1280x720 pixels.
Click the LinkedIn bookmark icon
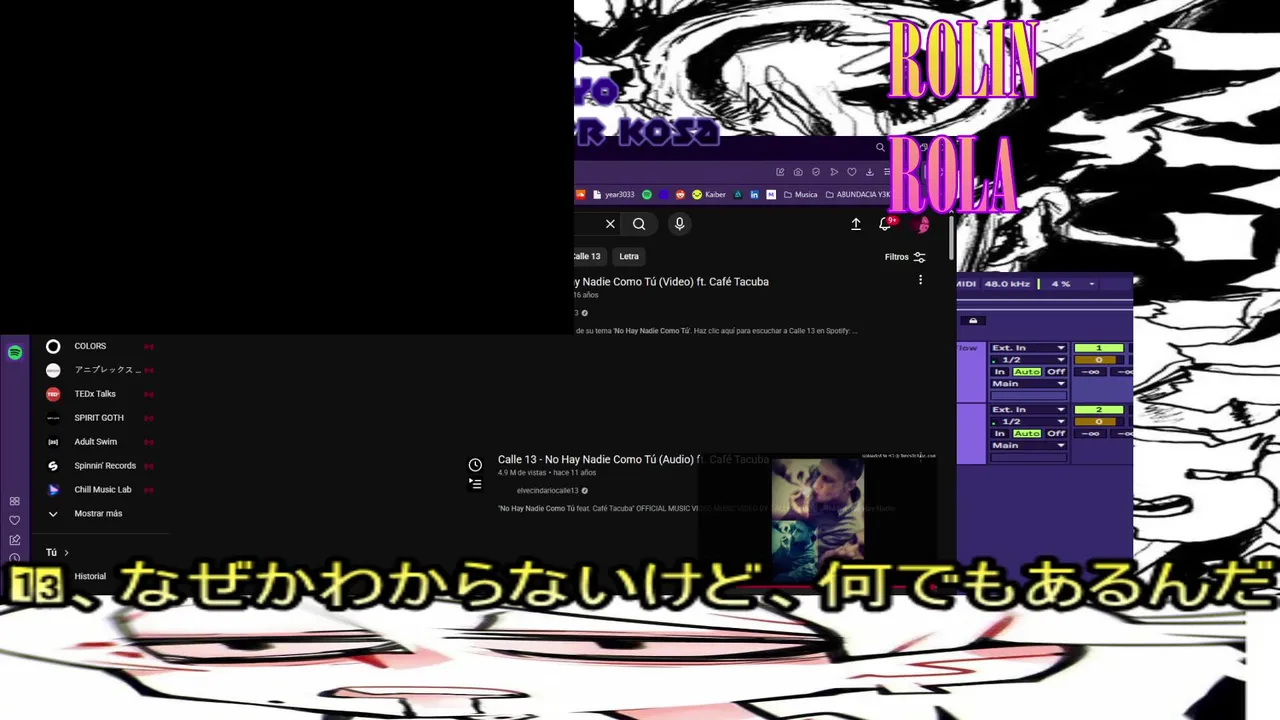754,195
